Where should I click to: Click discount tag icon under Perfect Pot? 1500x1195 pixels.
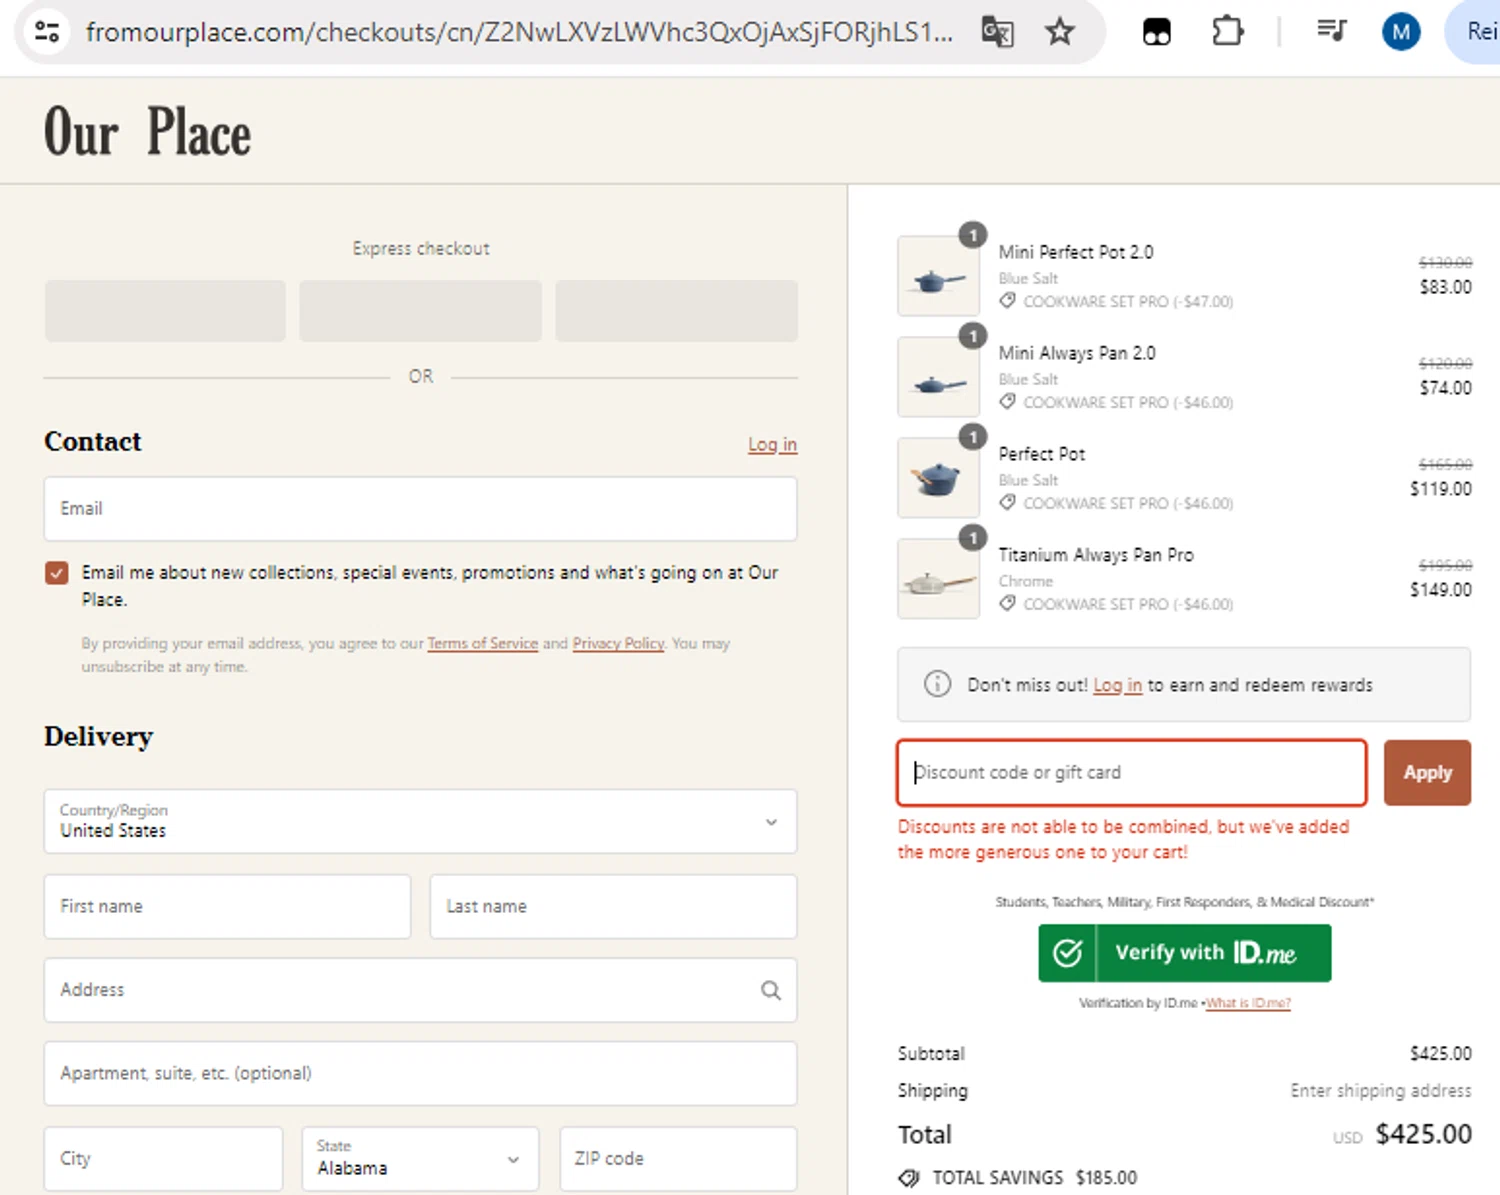click(1008, 503)
